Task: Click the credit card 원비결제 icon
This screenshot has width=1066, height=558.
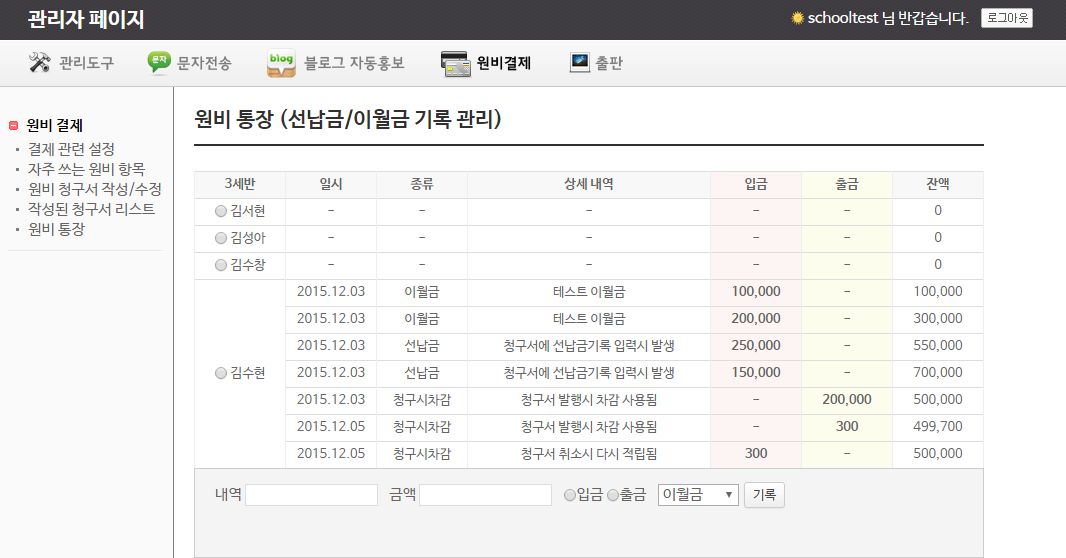Action: [456, 63]
